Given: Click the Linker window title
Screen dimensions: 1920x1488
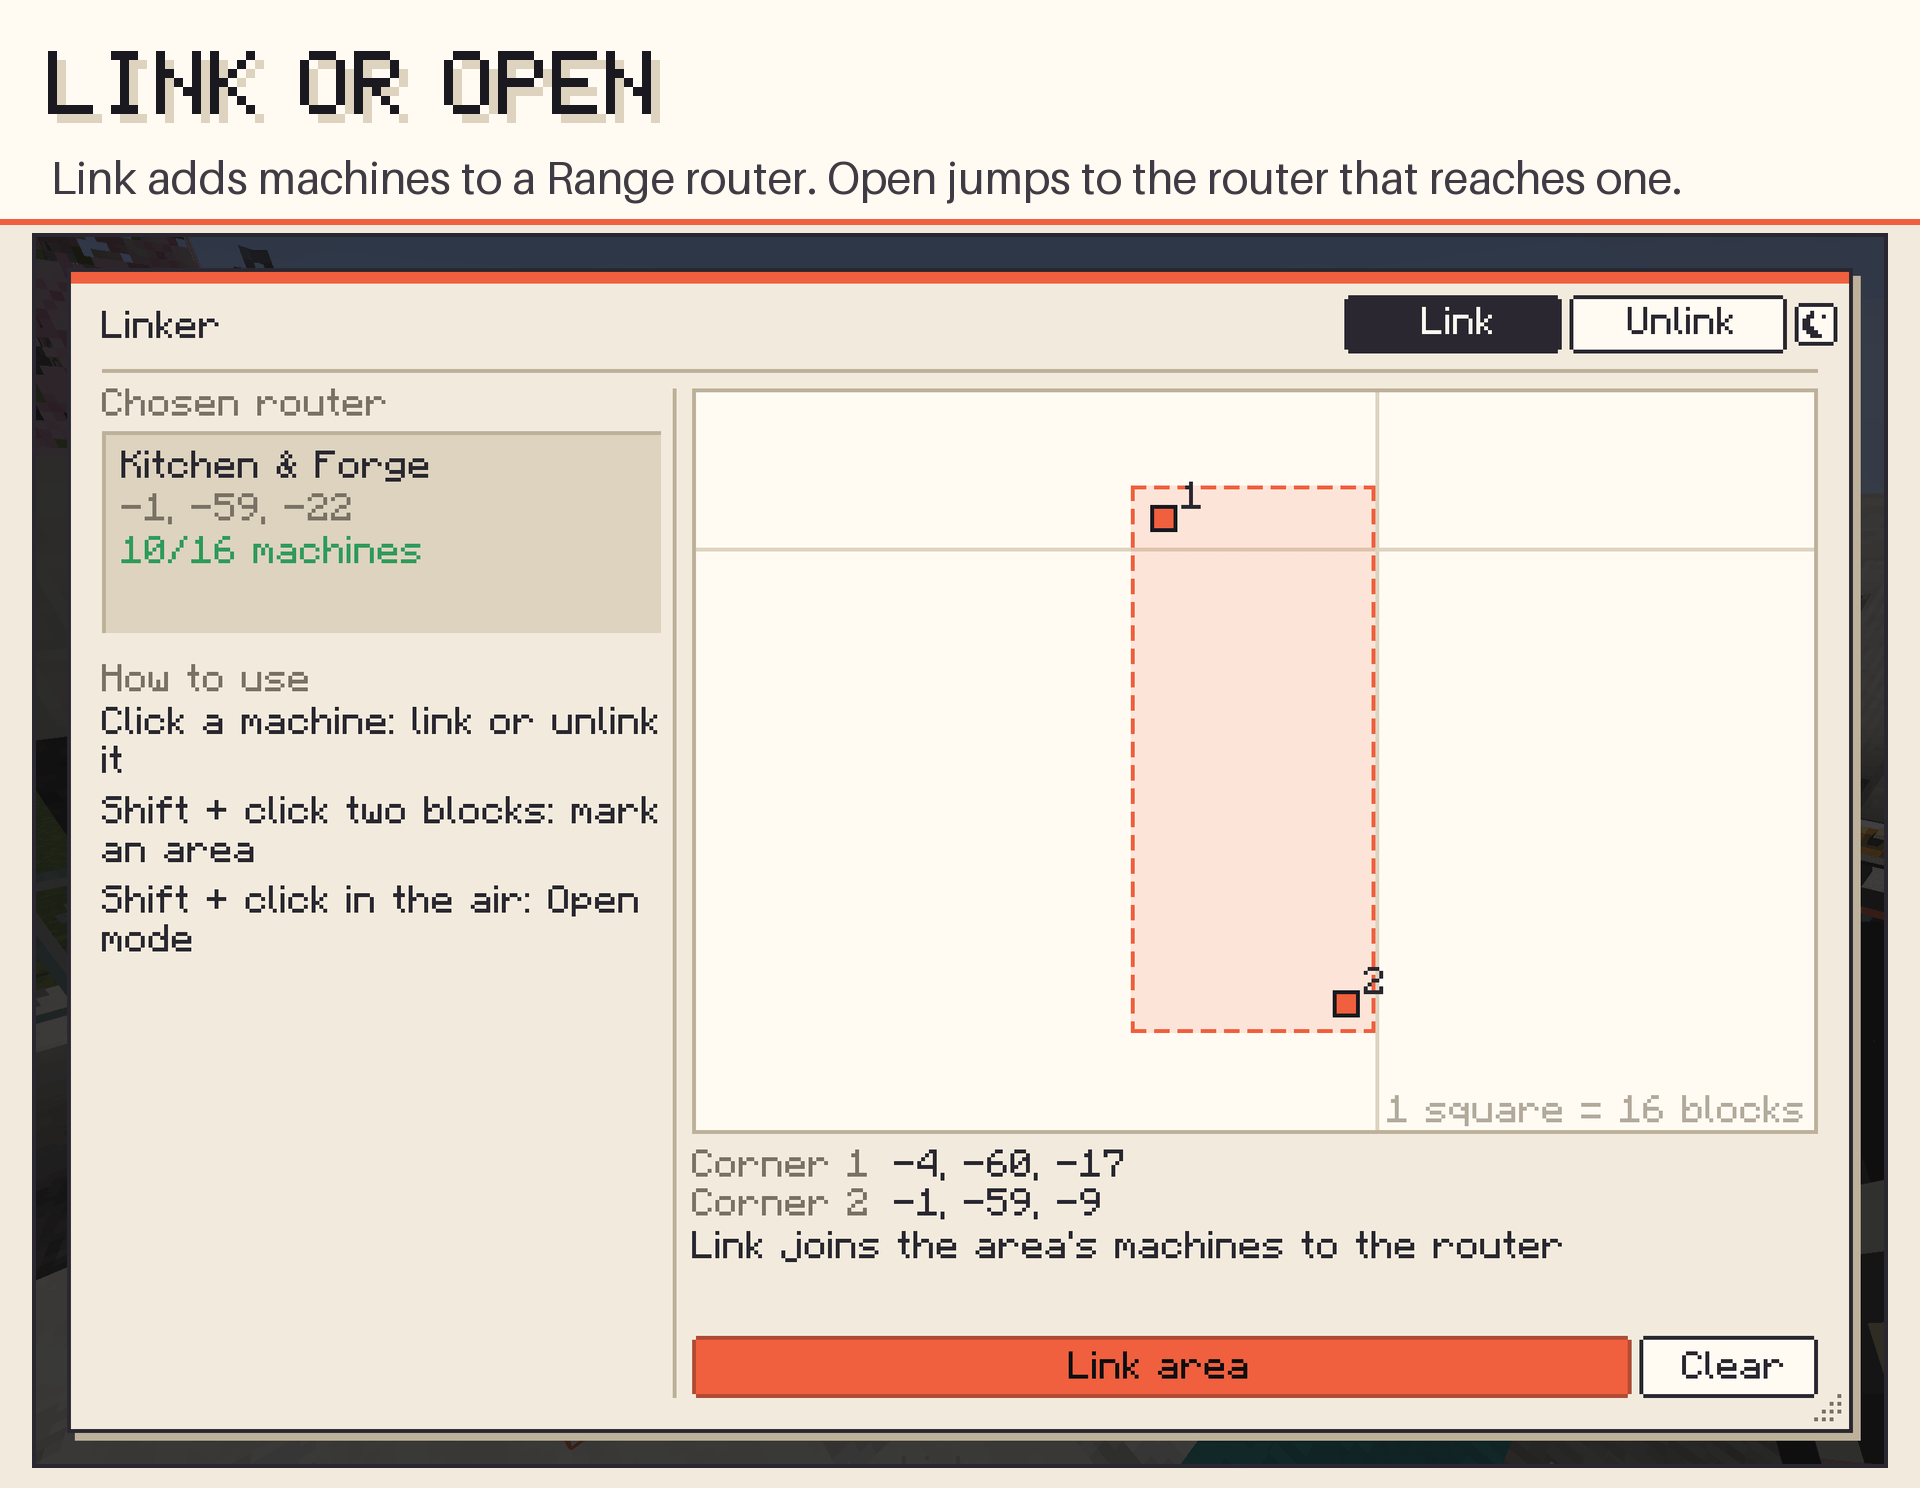Looking at the screenshot, I should click(x=159, y=325).
